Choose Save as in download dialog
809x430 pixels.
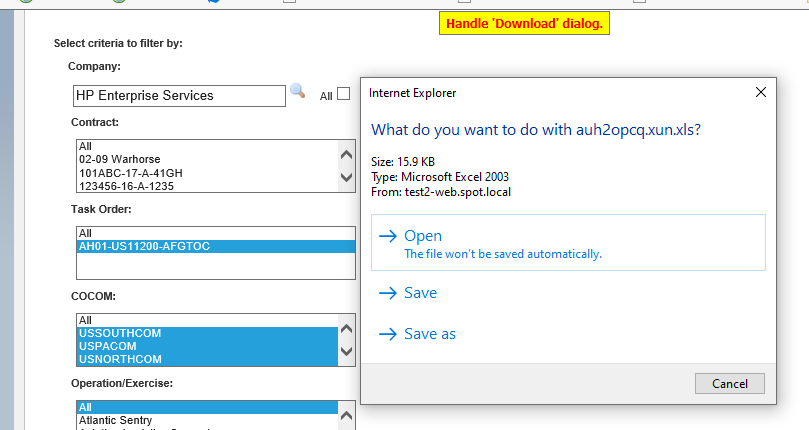click(x=429, y=334)
